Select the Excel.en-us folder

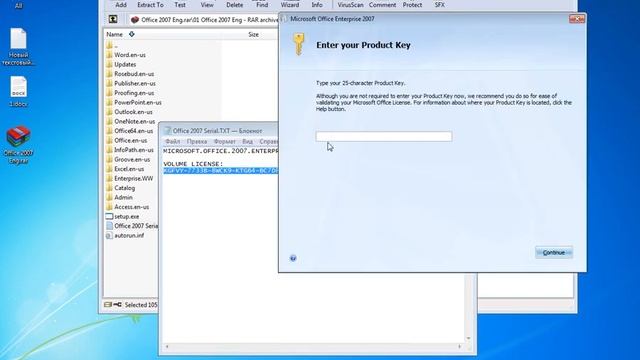tap(125, 169)
